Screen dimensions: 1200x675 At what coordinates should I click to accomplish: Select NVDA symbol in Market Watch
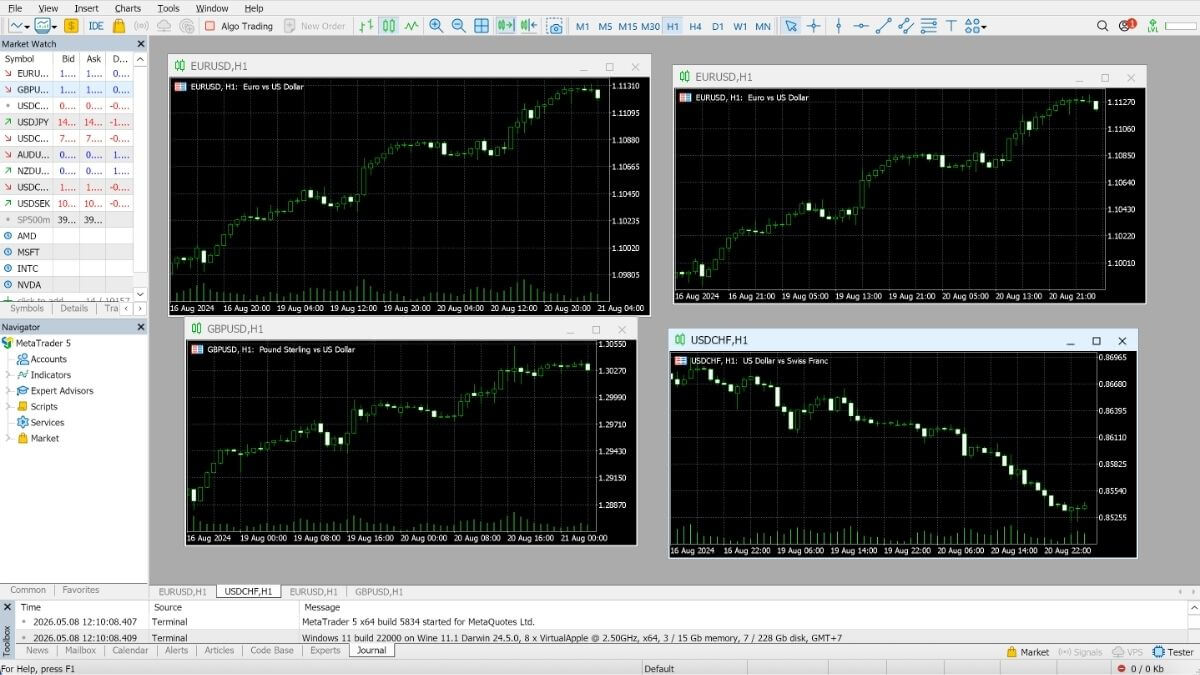66,285
